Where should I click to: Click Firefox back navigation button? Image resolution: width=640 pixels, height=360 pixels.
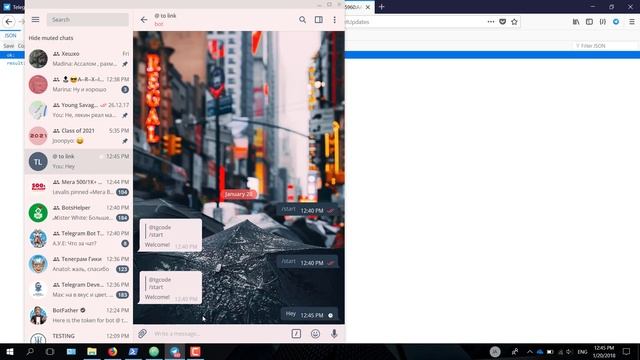click(x=9, y=22)
